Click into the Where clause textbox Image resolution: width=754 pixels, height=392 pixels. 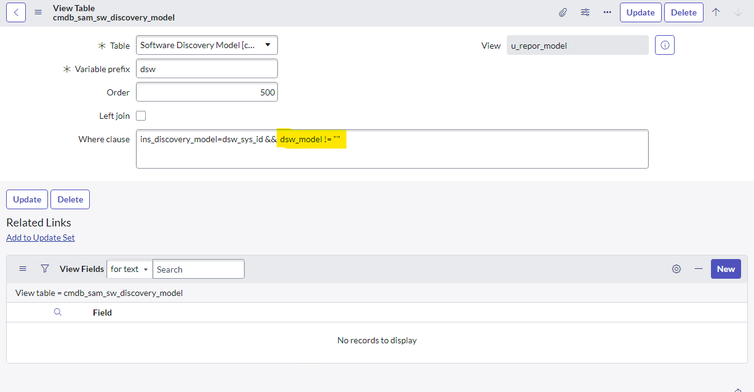392,149
